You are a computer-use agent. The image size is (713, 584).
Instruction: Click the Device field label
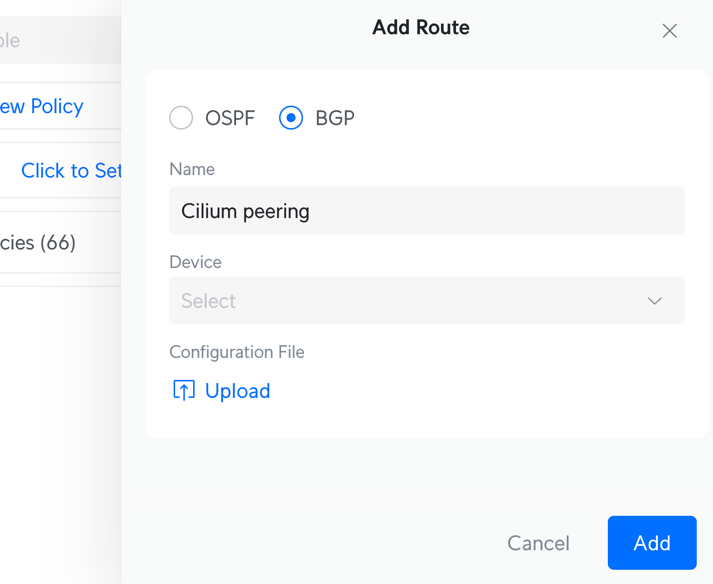coord(195,262)
